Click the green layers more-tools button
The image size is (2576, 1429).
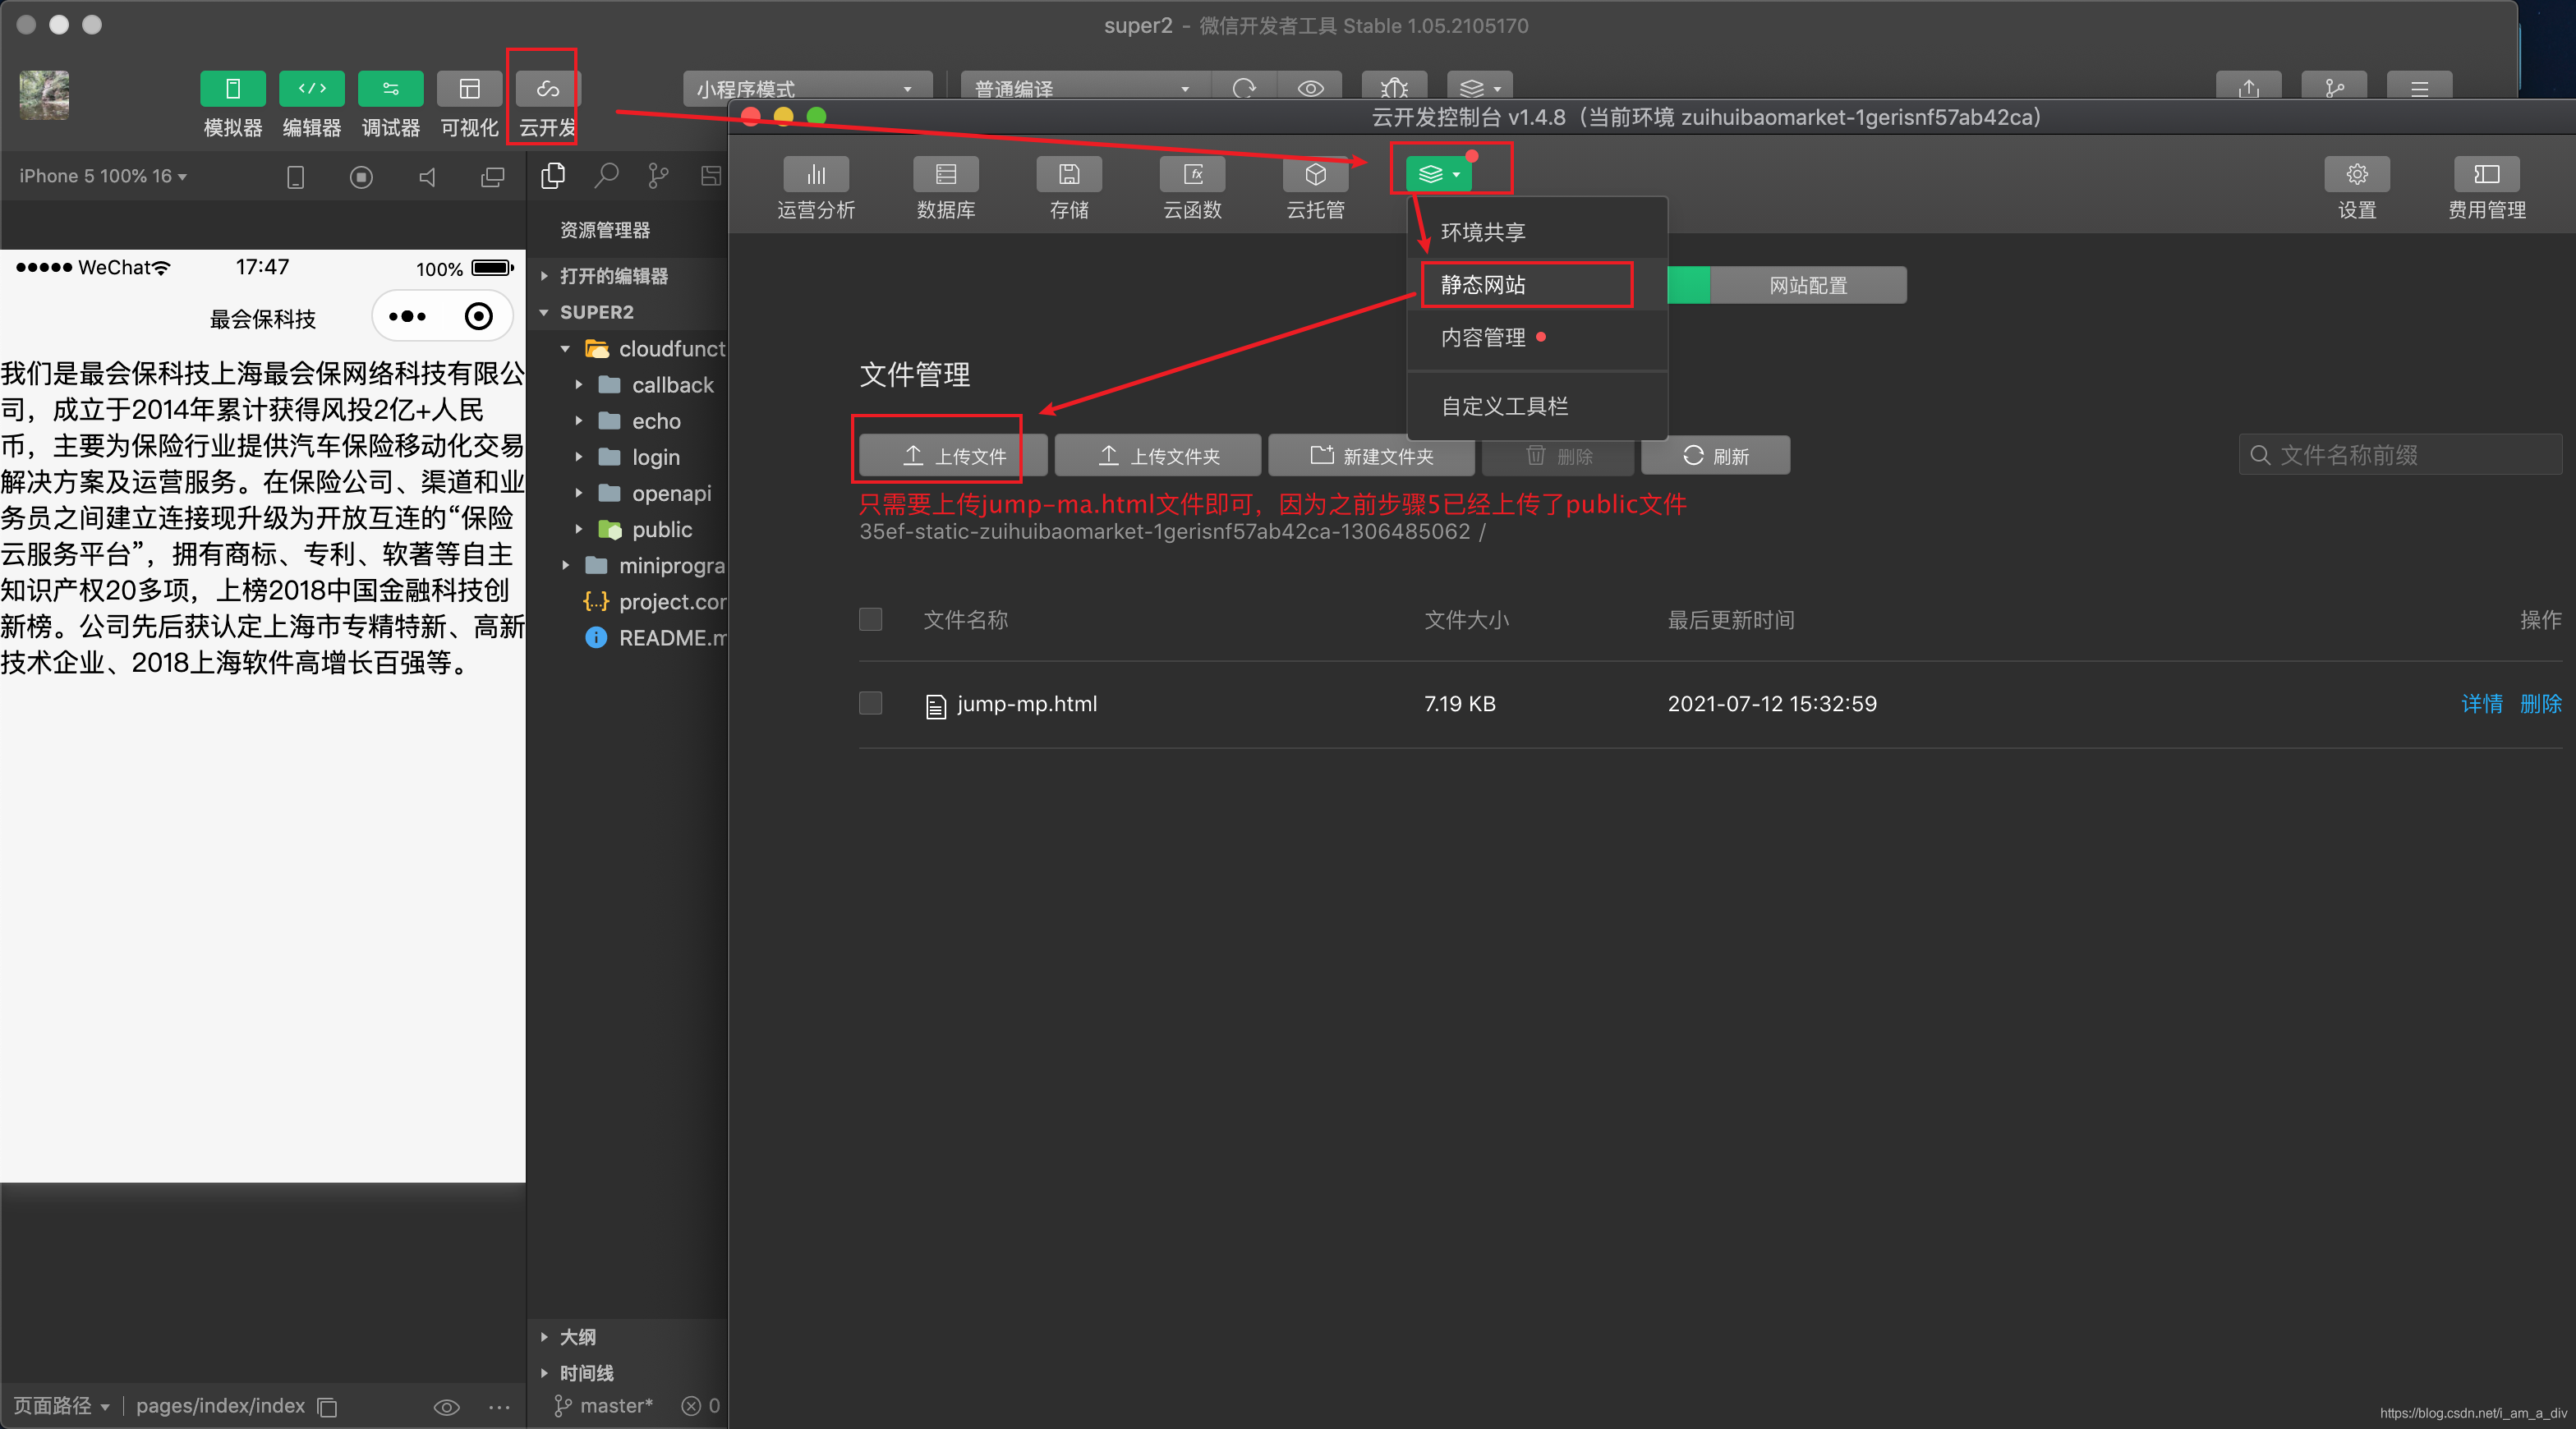(x=1438, y=174)
